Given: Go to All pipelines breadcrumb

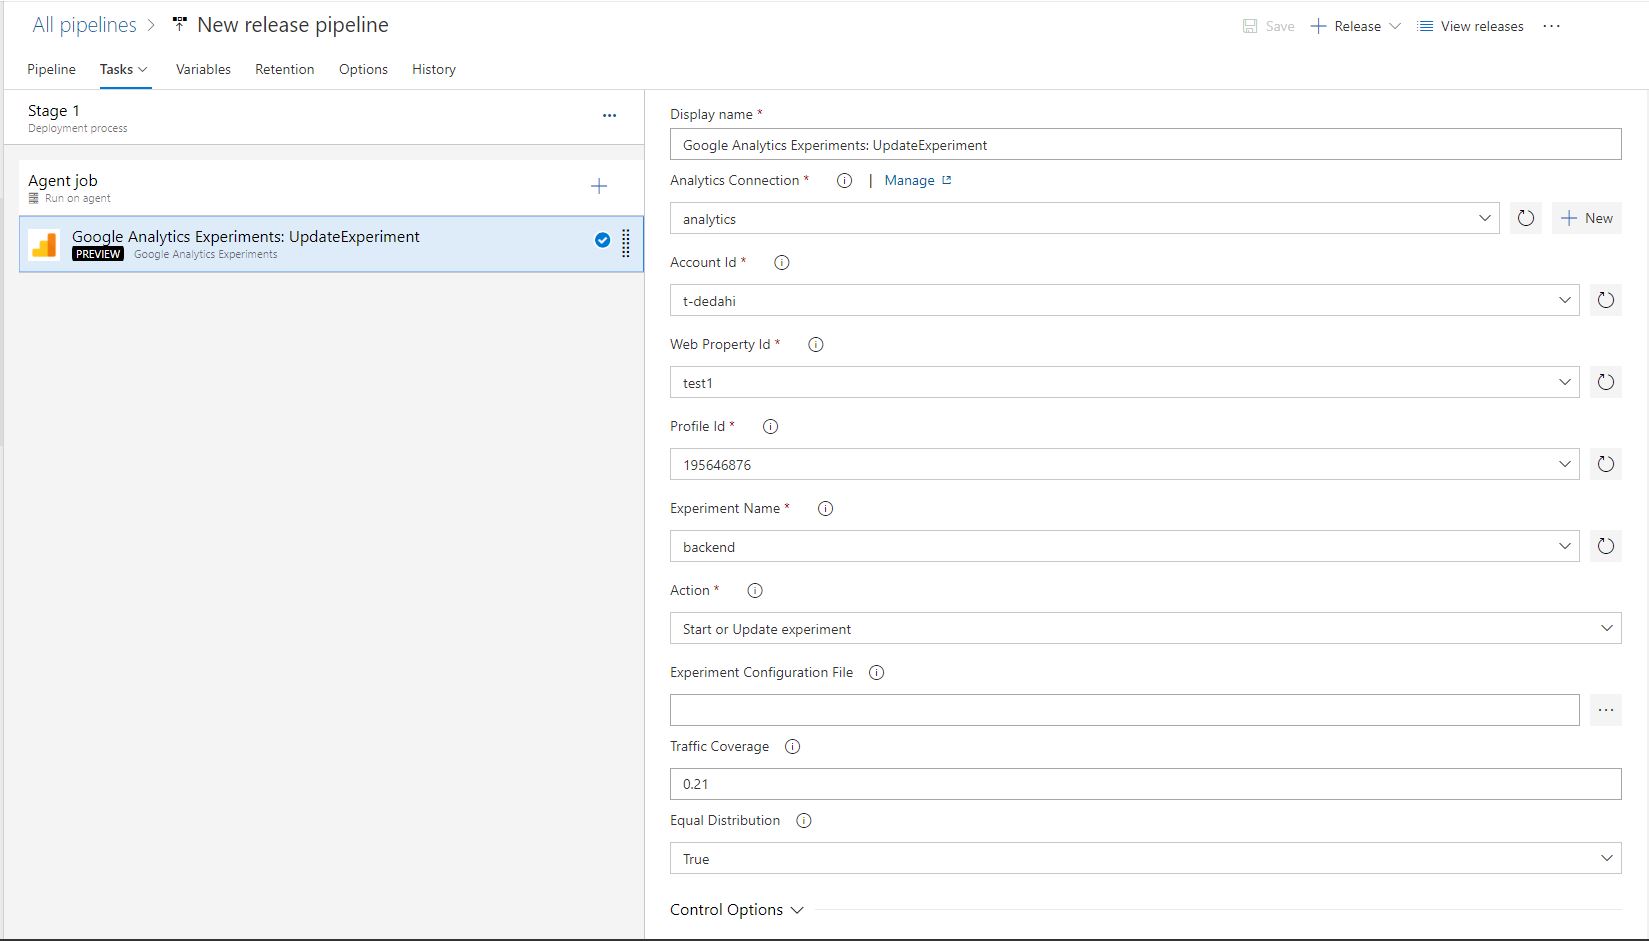Looking at the screenshot, I should point(84,25).
